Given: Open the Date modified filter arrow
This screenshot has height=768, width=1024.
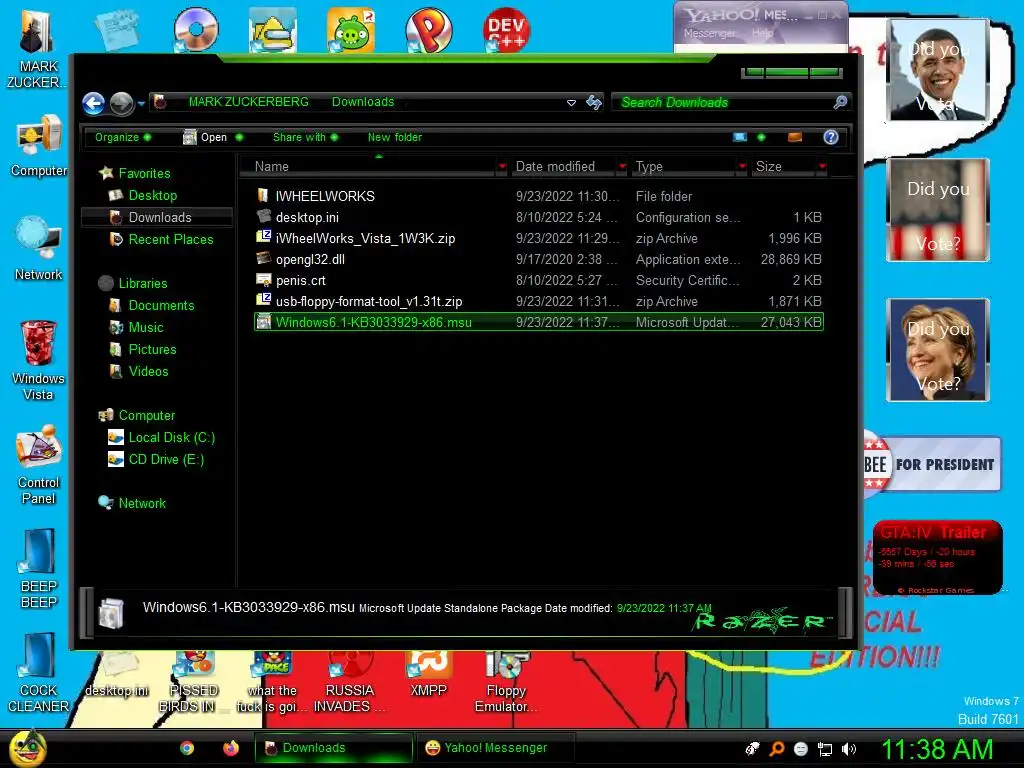Looking at the screenshot, I should (x=622, y=167).
